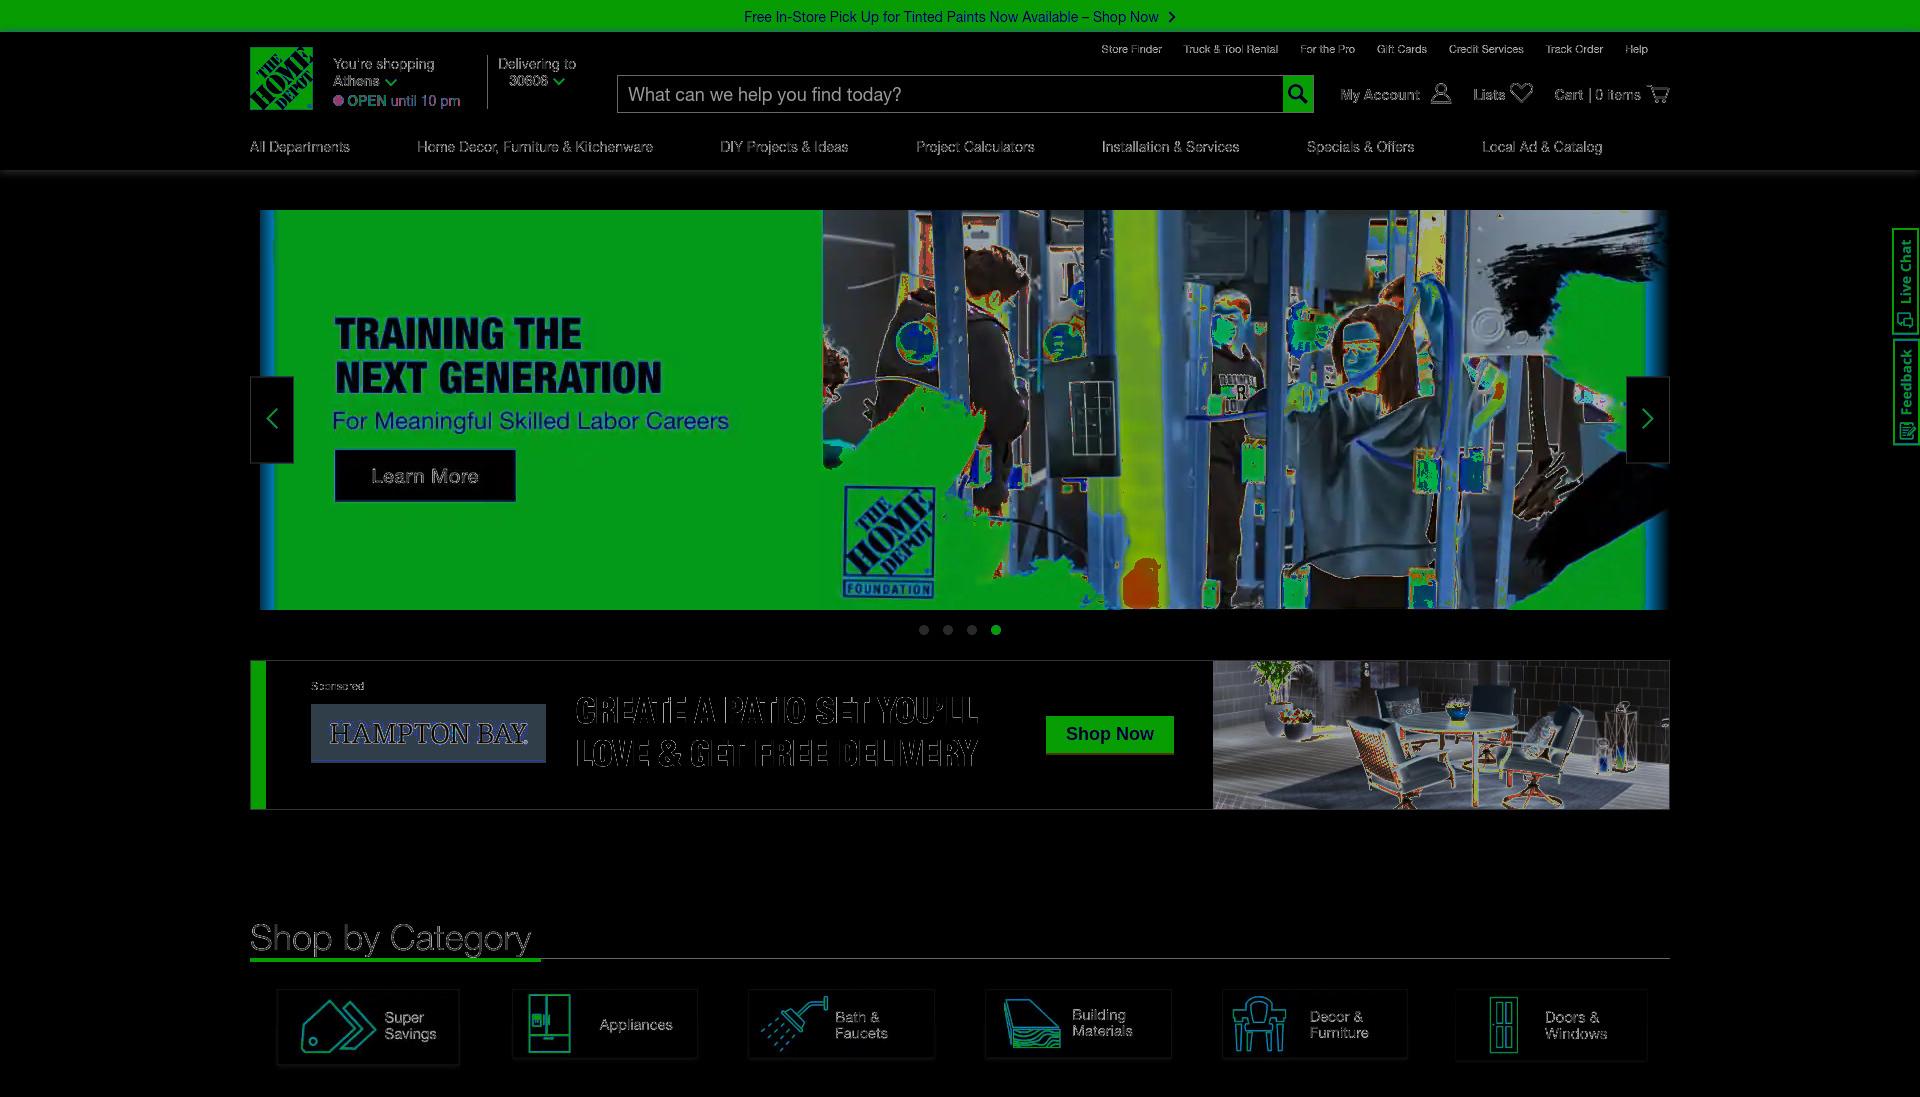Open the Project Calculators menu

pyautogui.click(x=975, y=147)
